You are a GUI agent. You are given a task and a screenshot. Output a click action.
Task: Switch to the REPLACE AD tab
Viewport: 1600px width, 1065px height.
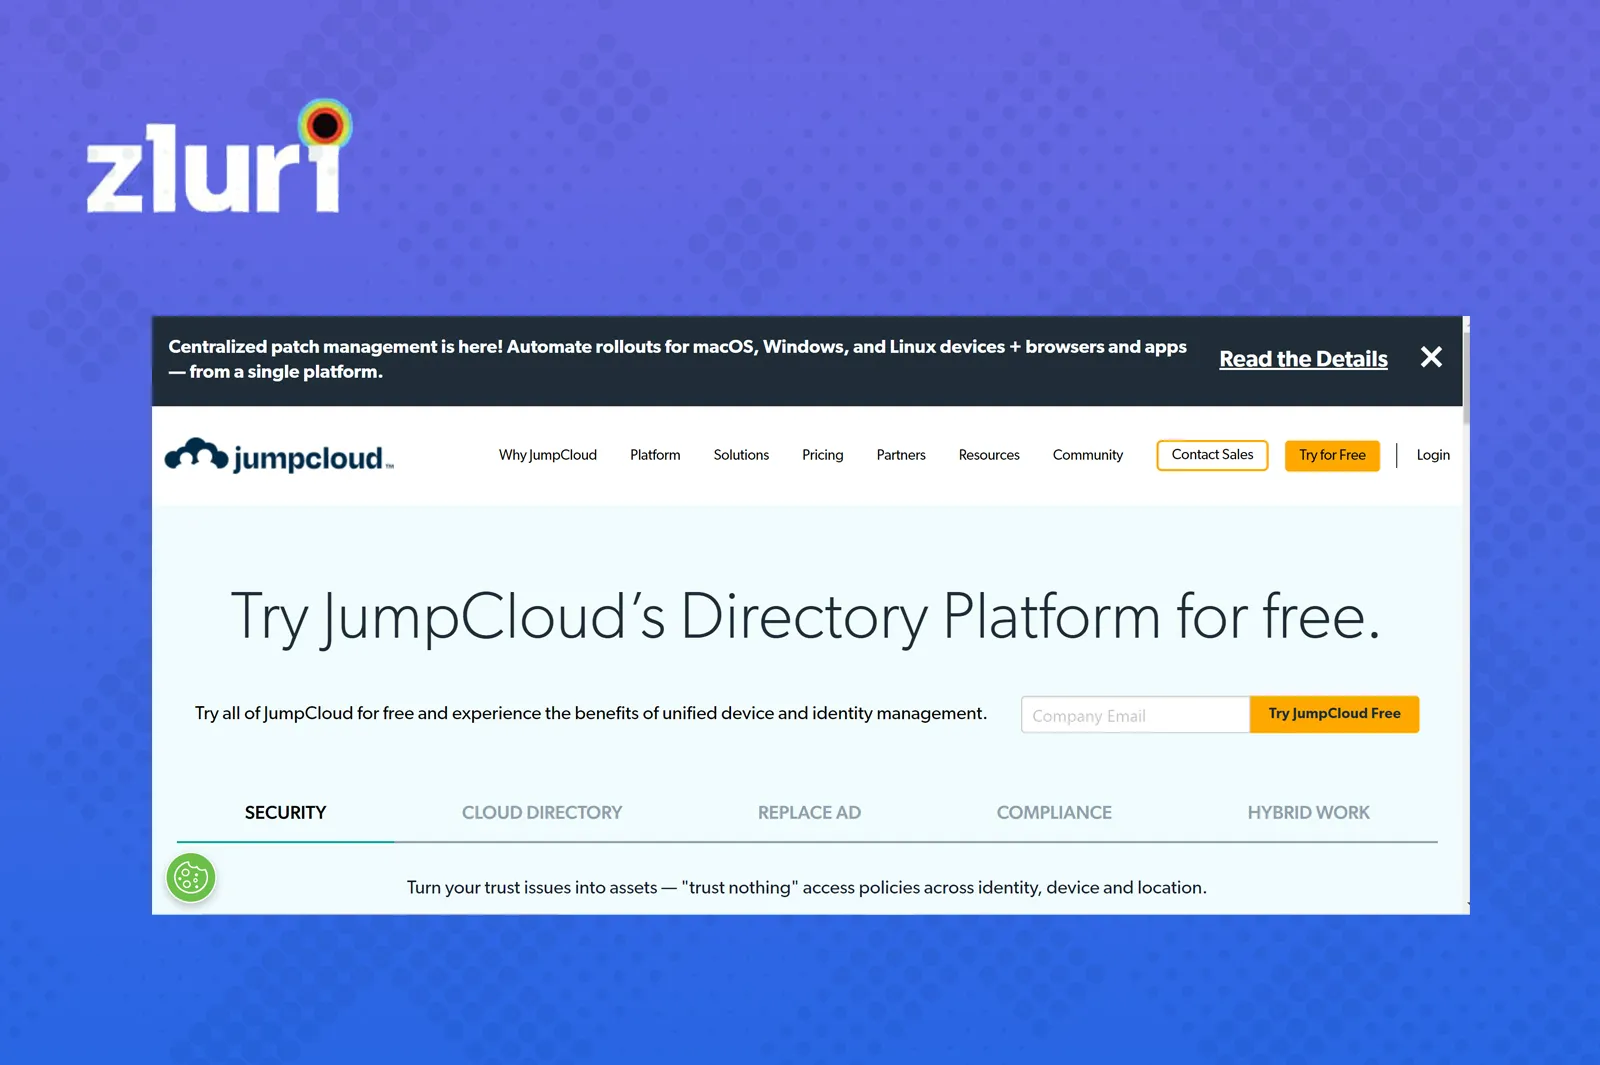[809, 813]
